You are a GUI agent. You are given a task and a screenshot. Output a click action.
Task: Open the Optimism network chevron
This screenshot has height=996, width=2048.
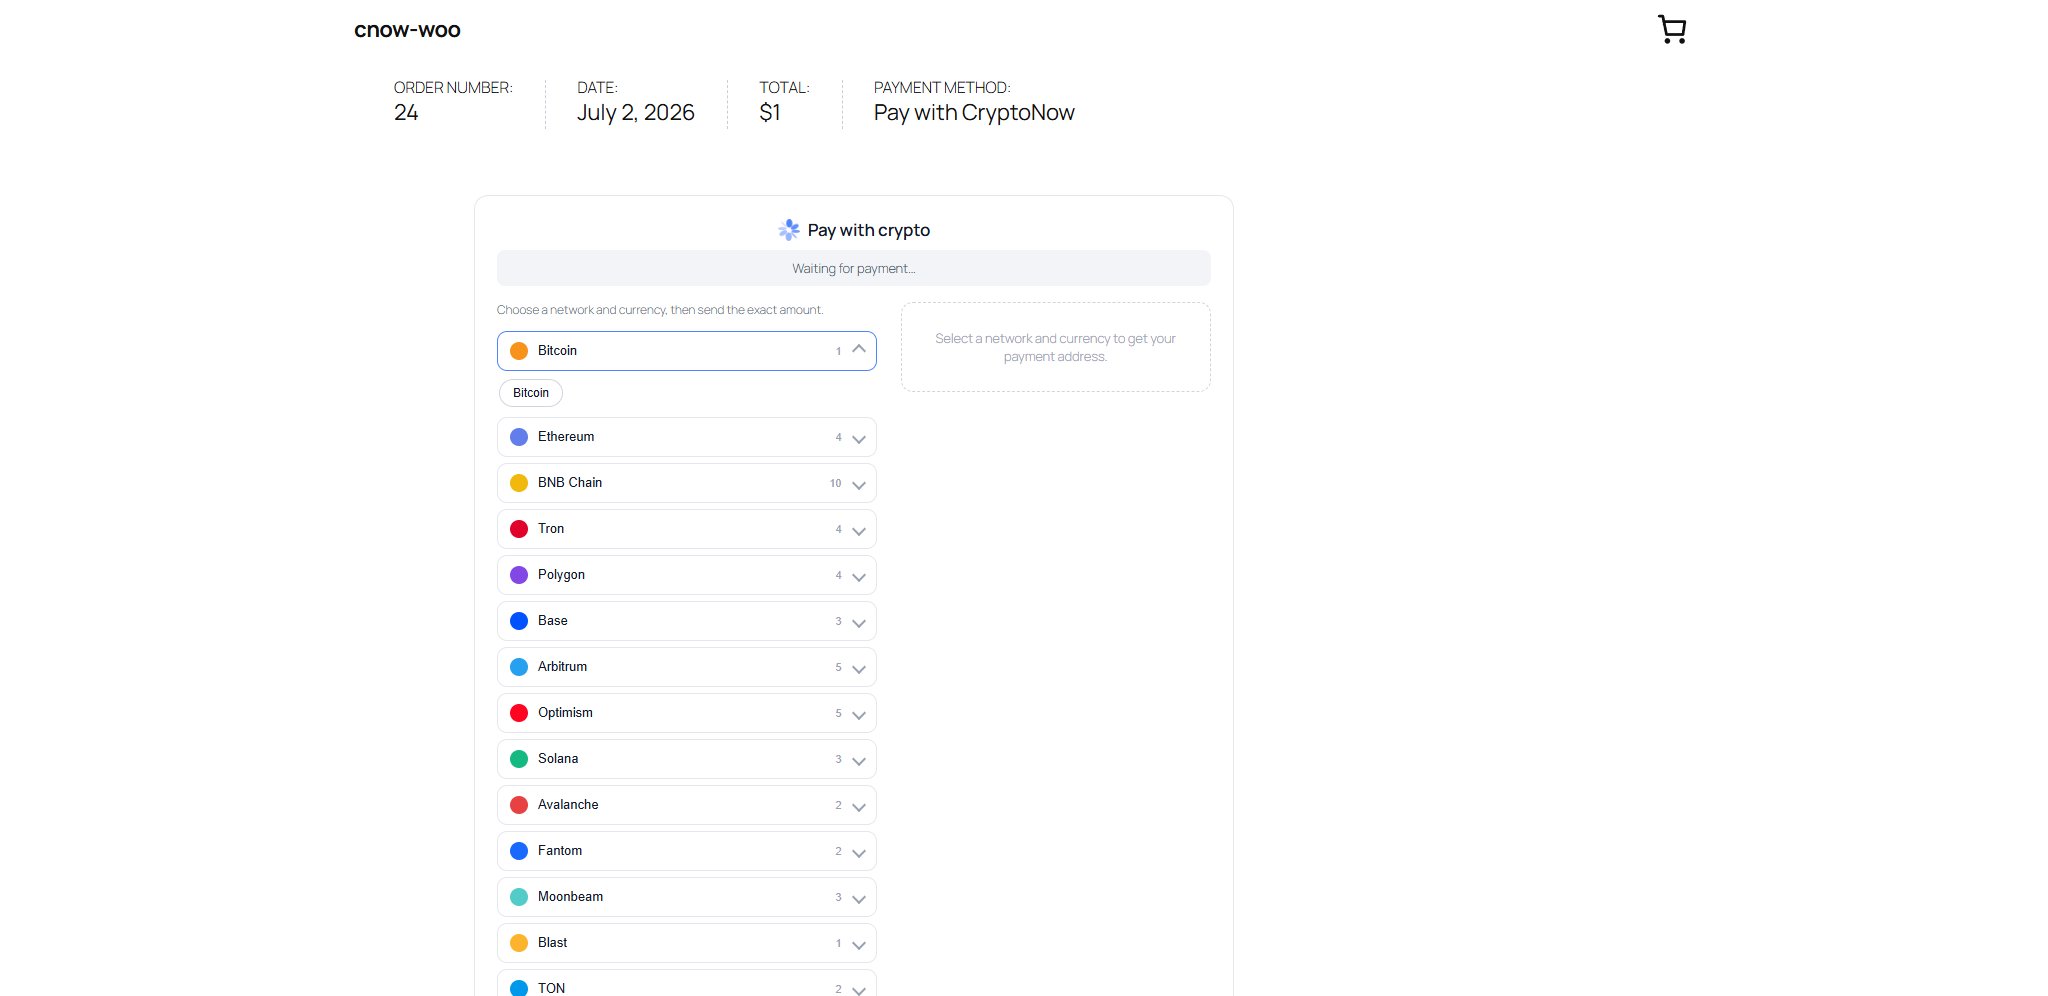click(x=858, y=714)
